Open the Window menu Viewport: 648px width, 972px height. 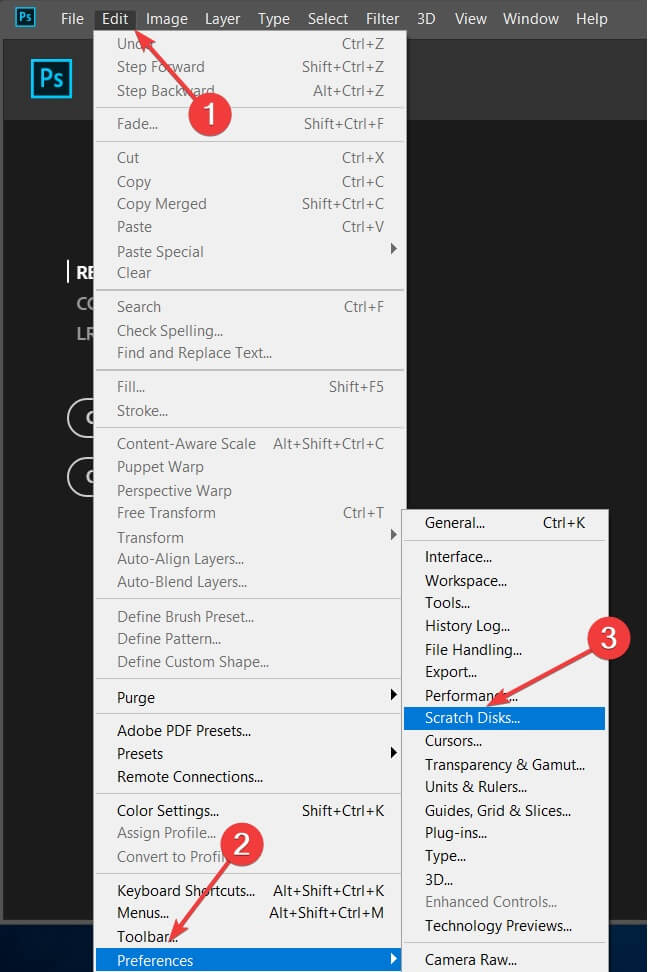click(531, 19)
